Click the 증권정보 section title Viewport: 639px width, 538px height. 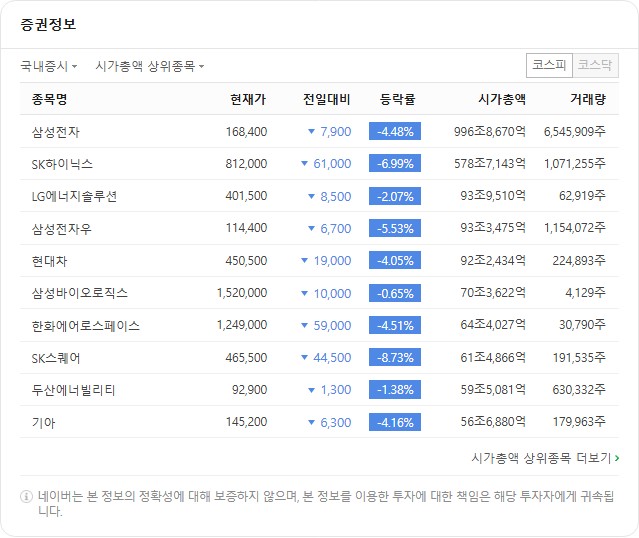point(48,24)
